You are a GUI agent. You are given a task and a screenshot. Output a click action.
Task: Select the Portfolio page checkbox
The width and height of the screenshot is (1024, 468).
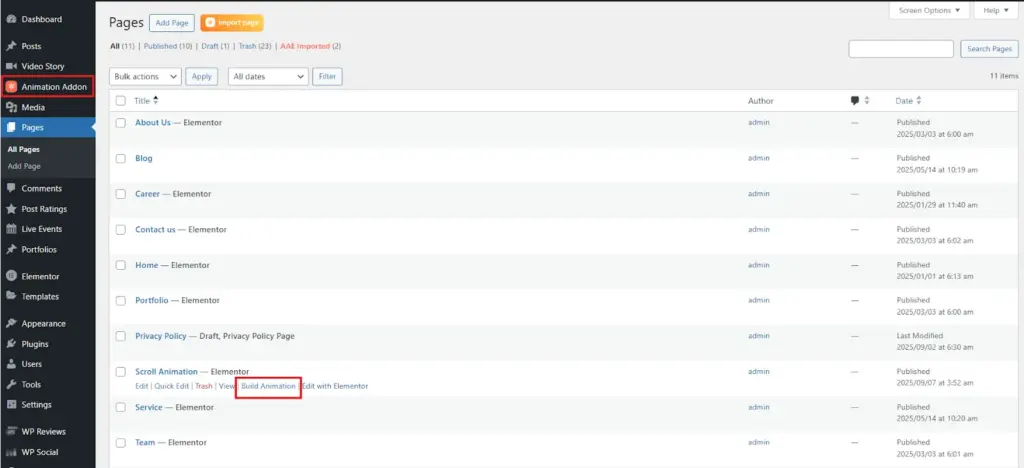tap(121, 300)
